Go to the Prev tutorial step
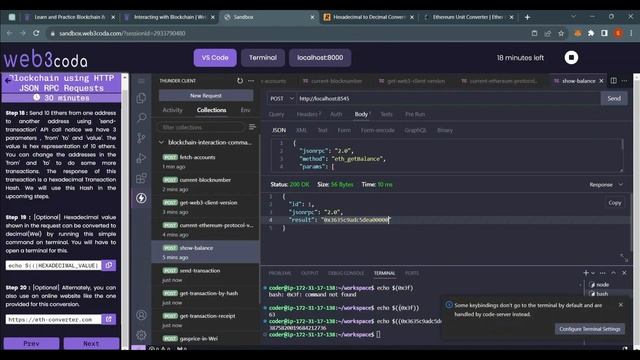This screenshot has width=640, height=360. point(31,344)
